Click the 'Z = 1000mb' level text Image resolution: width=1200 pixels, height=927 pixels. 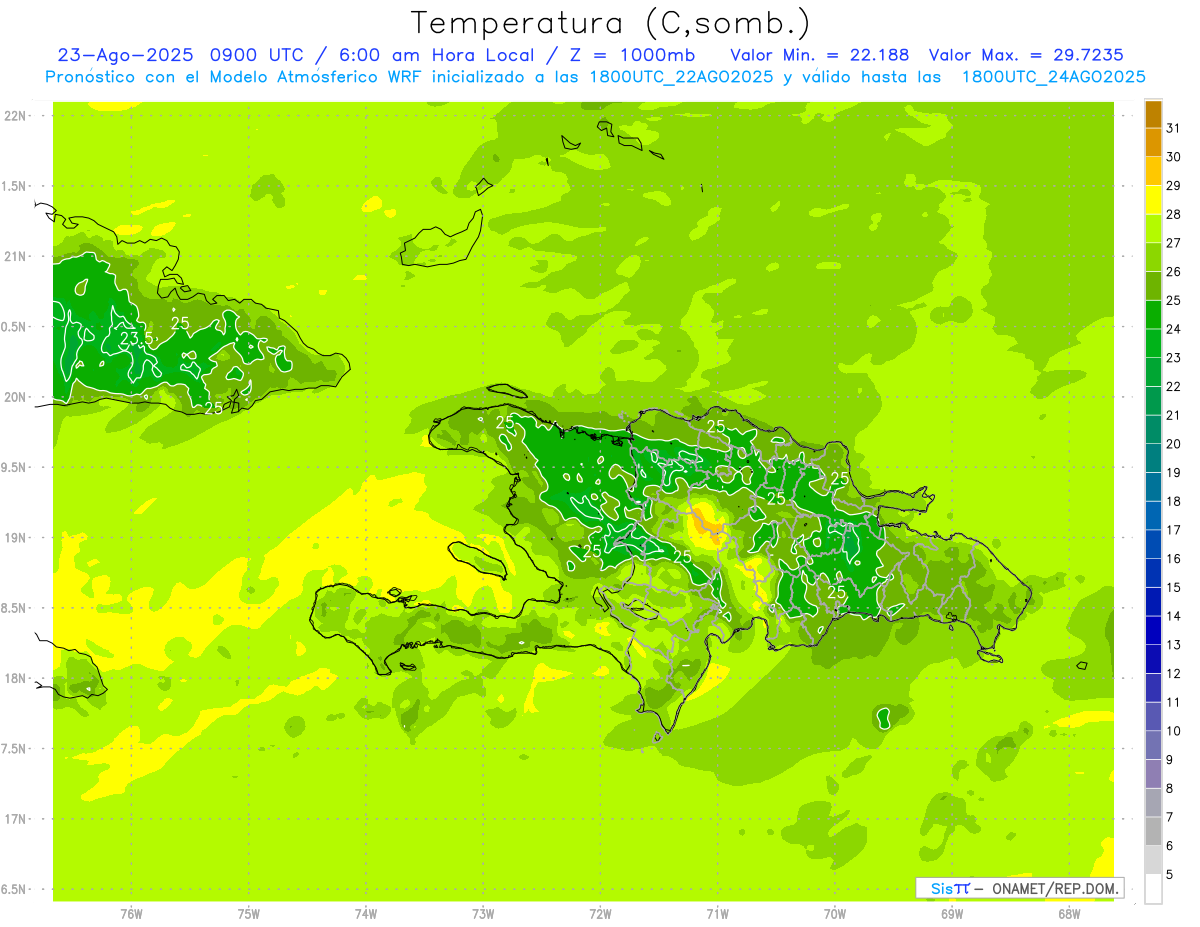tap(630, 55)
